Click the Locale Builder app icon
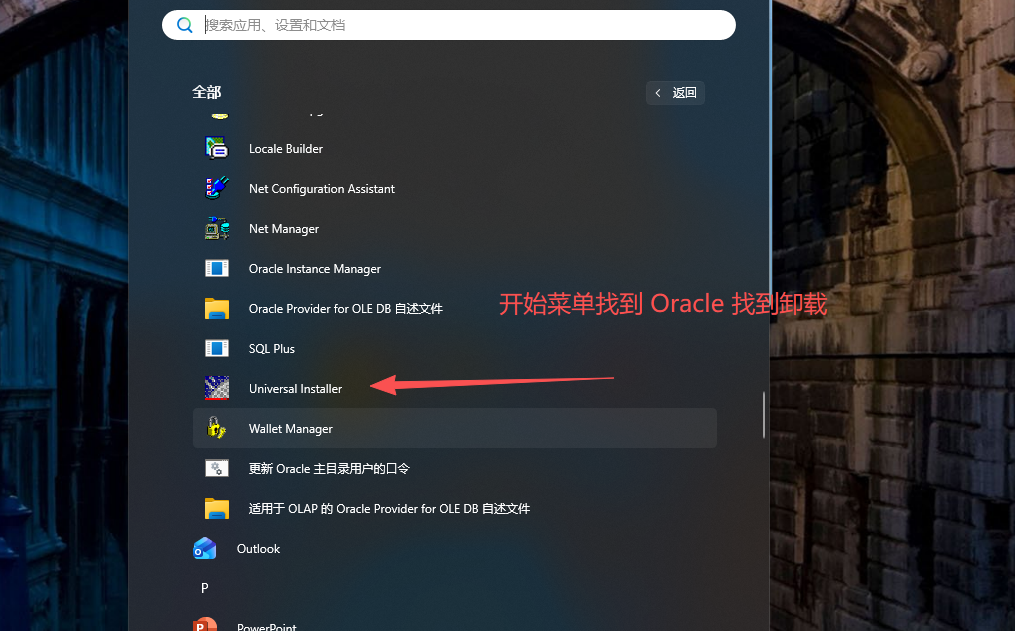Viewport: 1015px width, 631px height. coord(217,148)
